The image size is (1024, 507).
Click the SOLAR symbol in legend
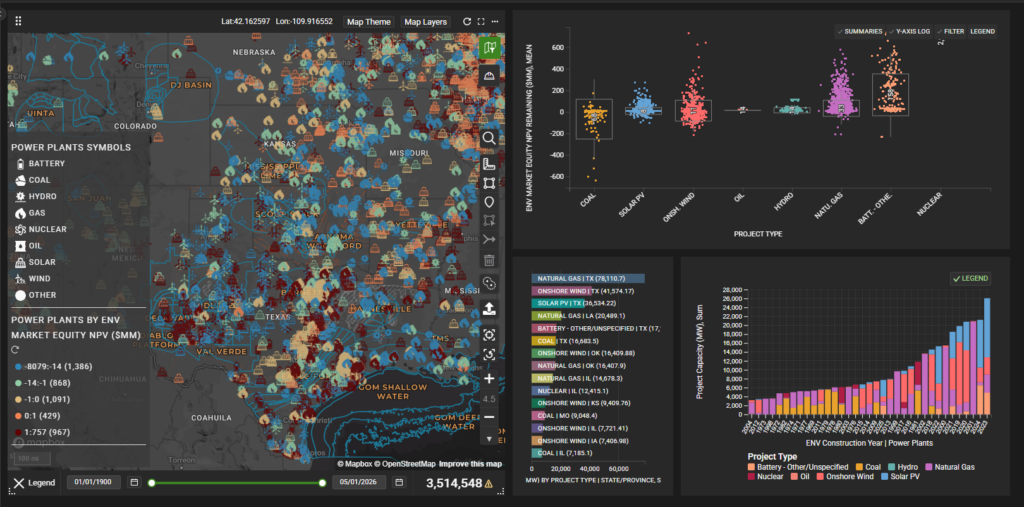coord(20,262)
